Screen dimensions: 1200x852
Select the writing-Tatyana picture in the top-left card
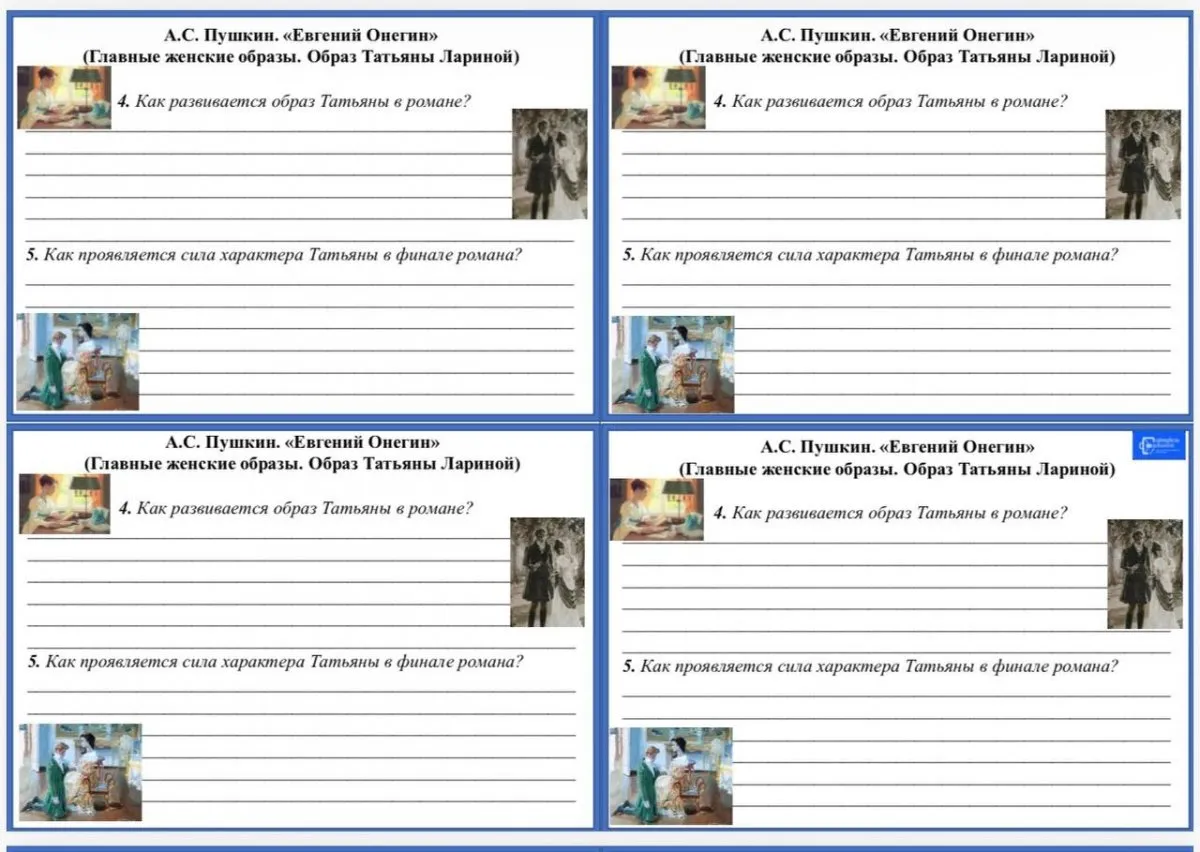tap(65, 97)
